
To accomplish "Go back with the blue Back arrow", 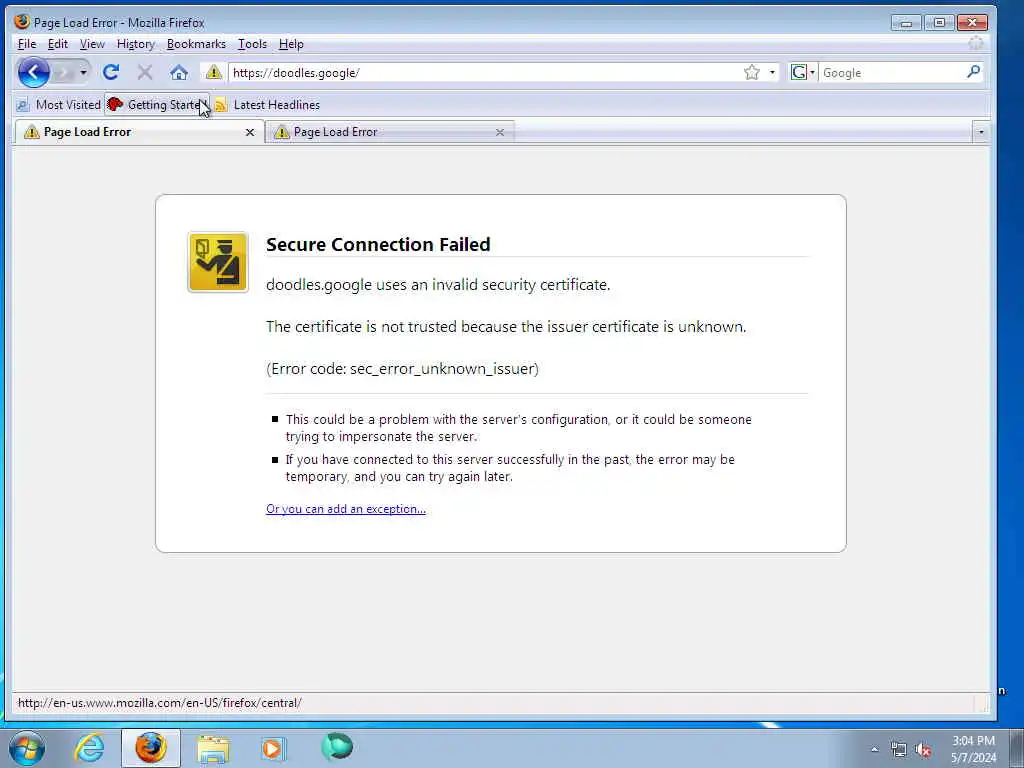I will point(33,72).
